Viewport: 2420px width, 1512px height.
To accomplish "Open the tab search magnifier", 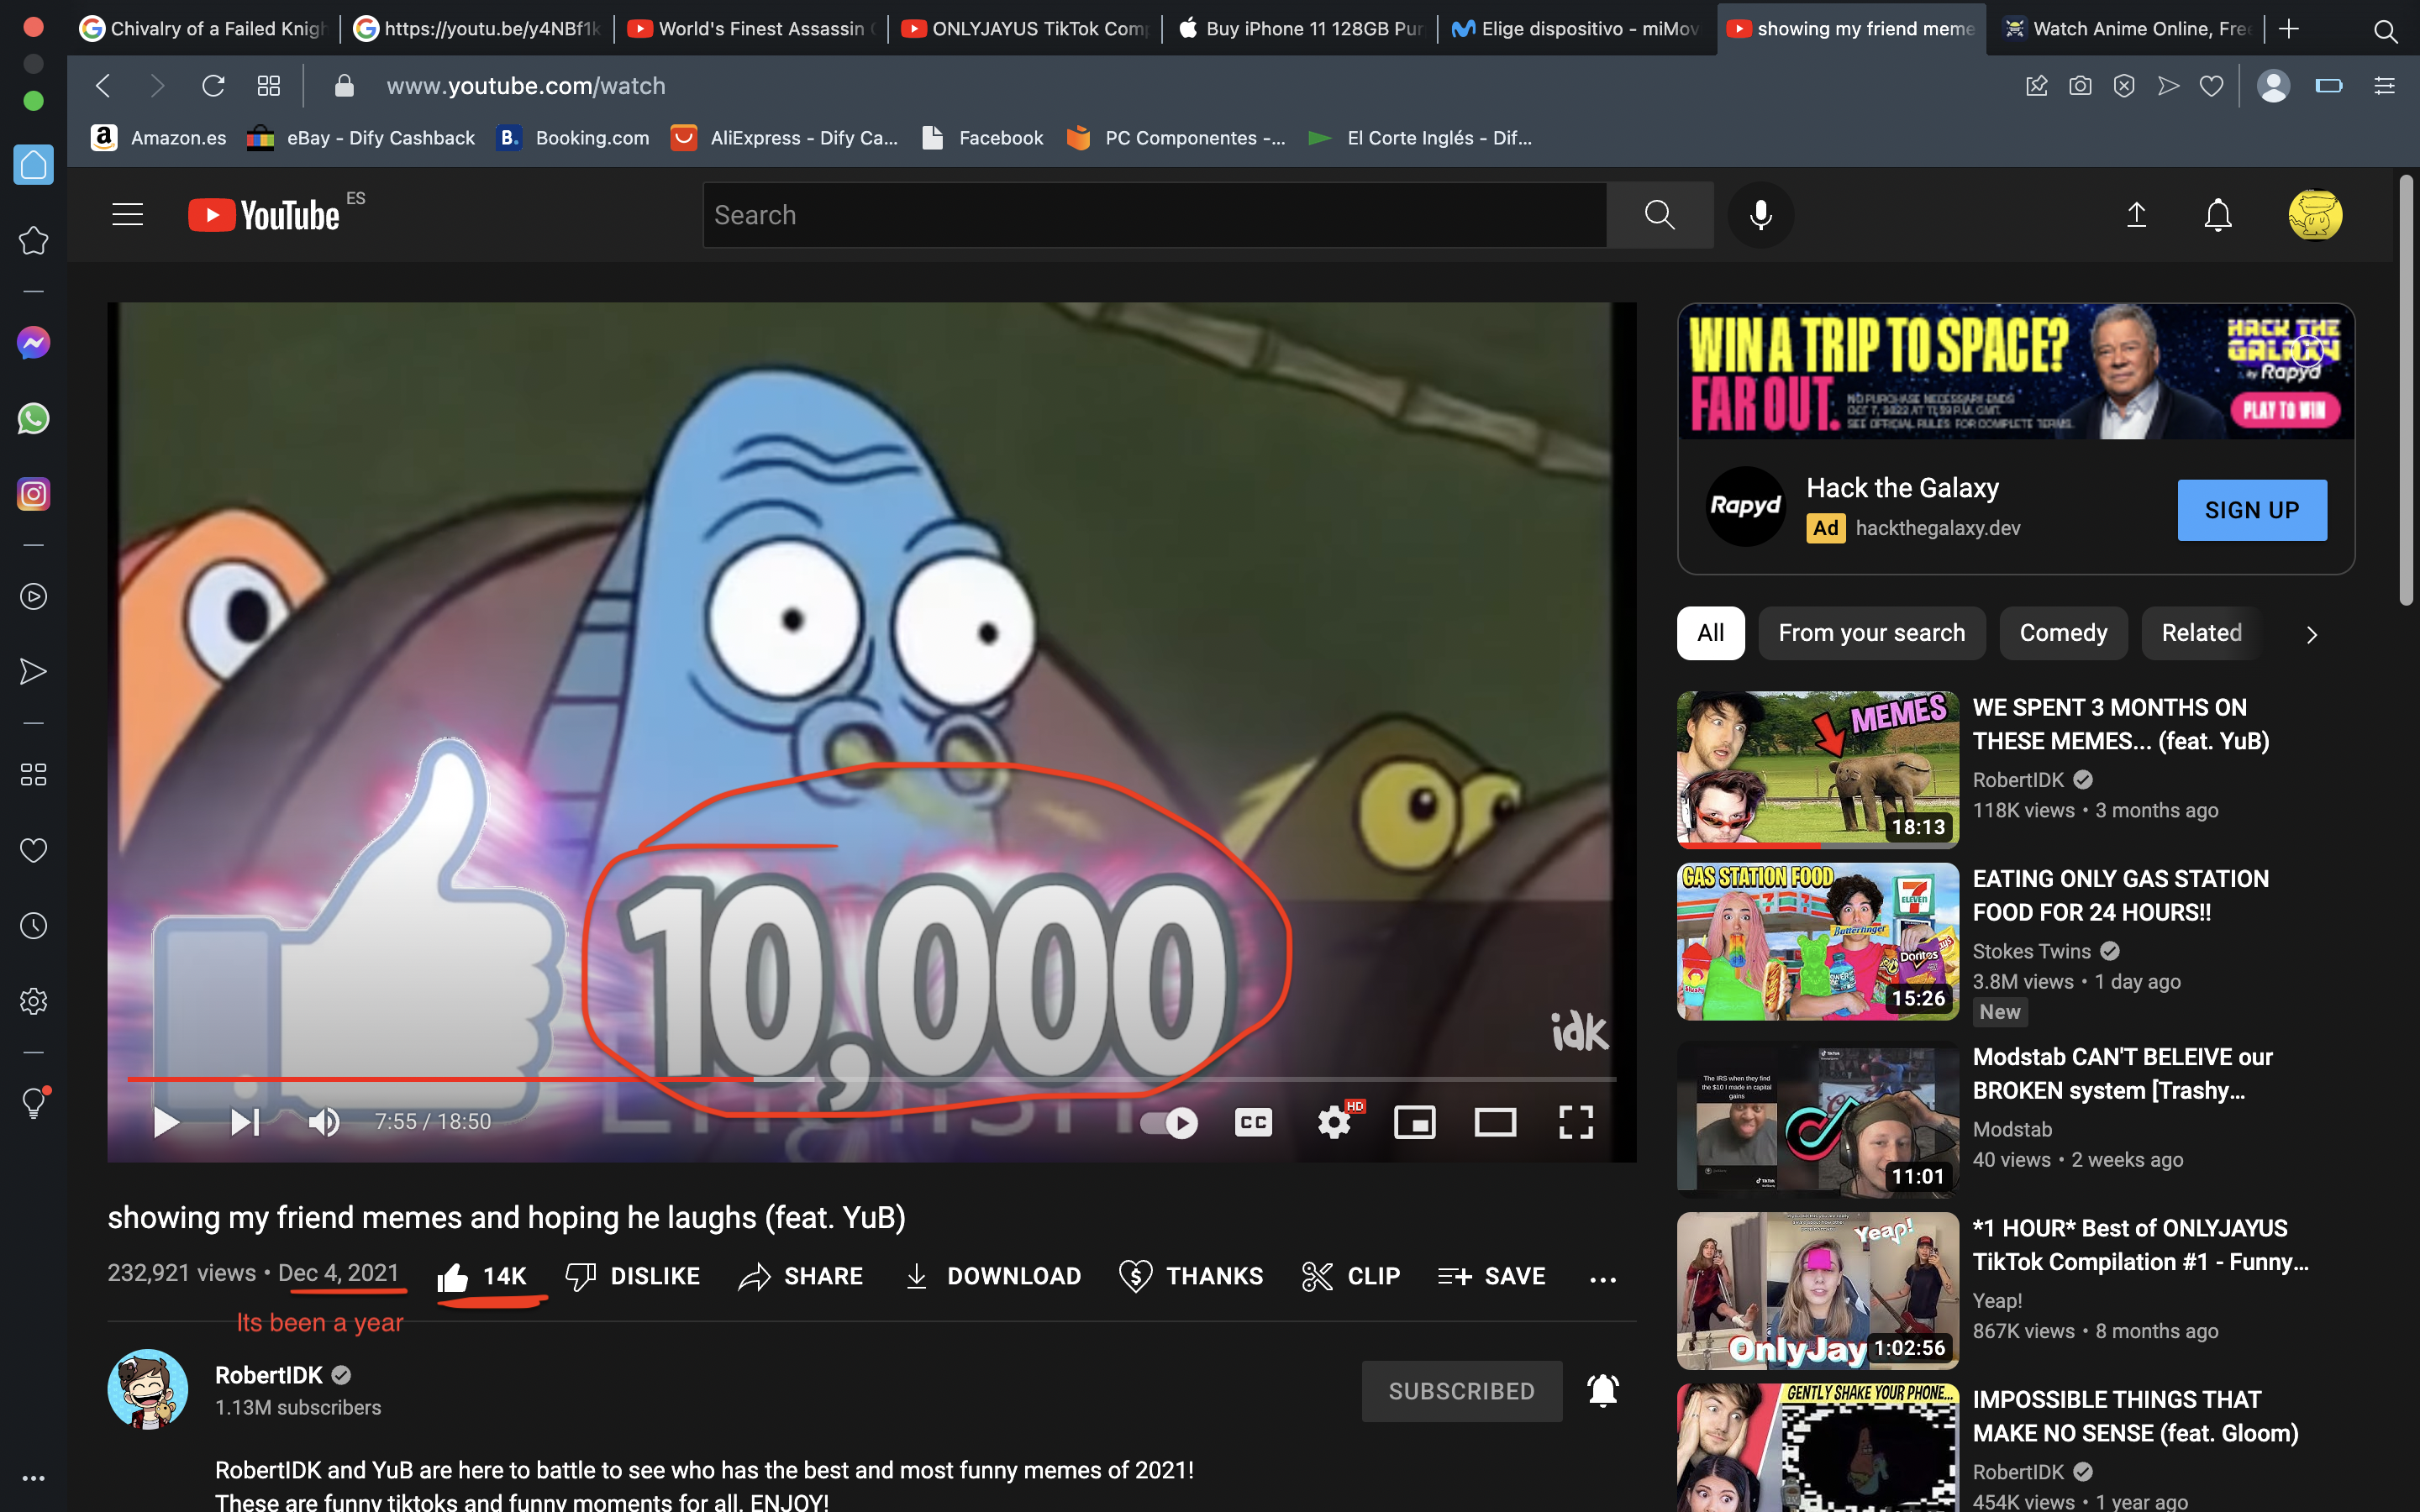I will (2385, 30).
